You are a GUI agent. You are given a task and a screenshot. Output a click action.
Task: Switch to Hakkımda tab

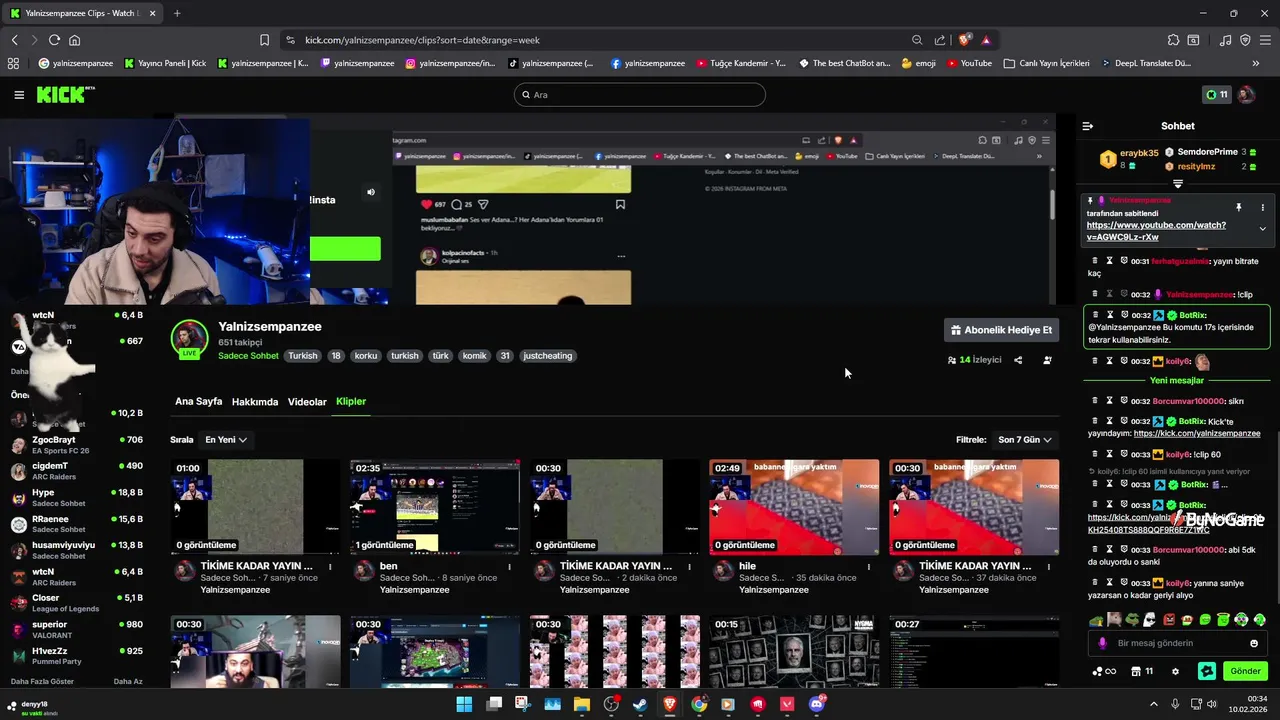255,401
